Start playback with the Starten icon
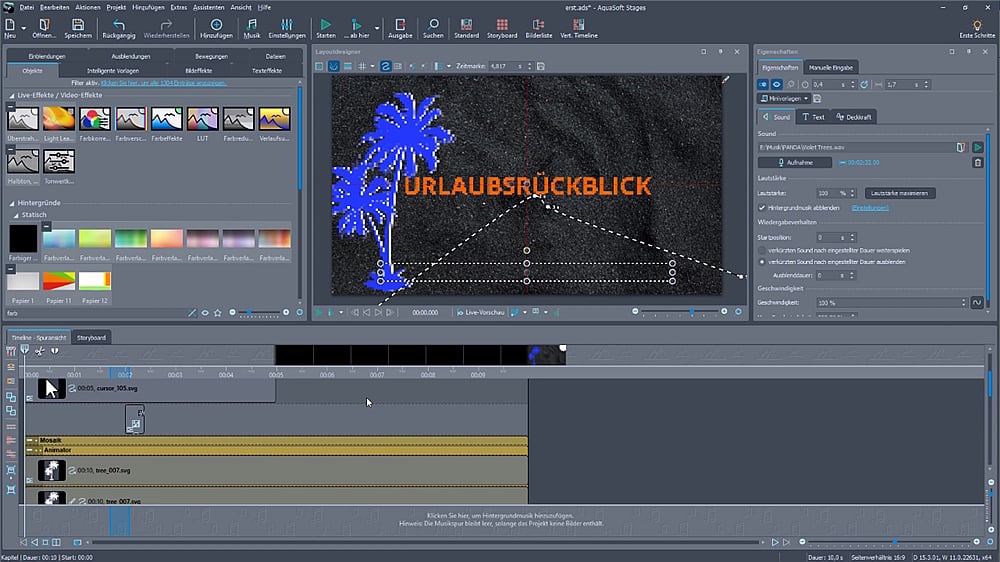 (326, 26)
